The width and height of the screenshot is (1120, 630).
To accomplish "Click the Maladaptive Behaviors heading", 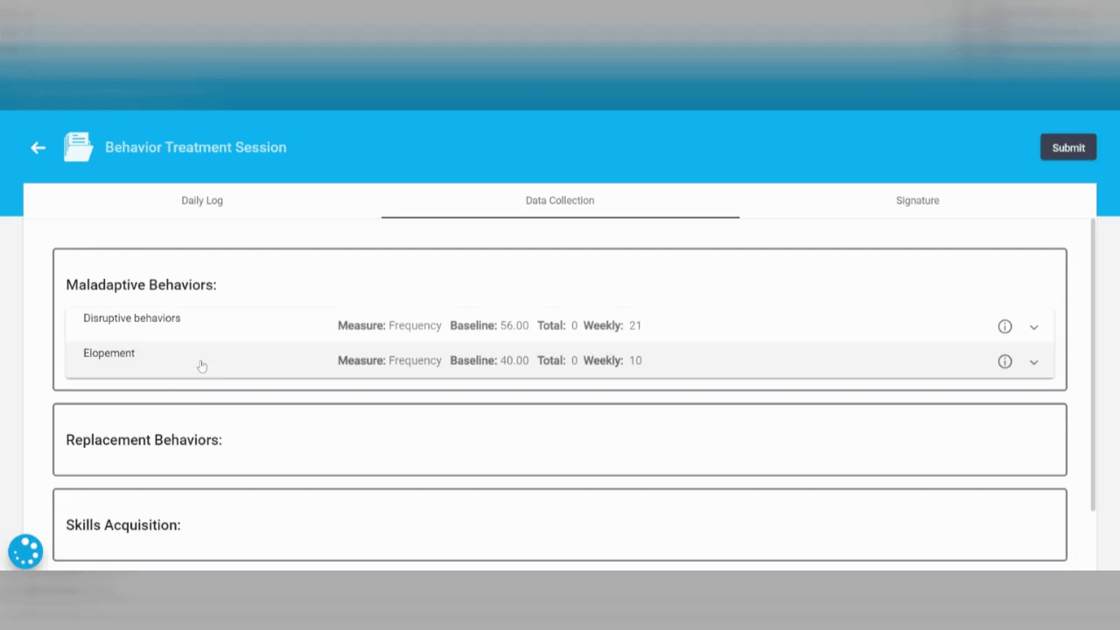I will pos(141,285).
